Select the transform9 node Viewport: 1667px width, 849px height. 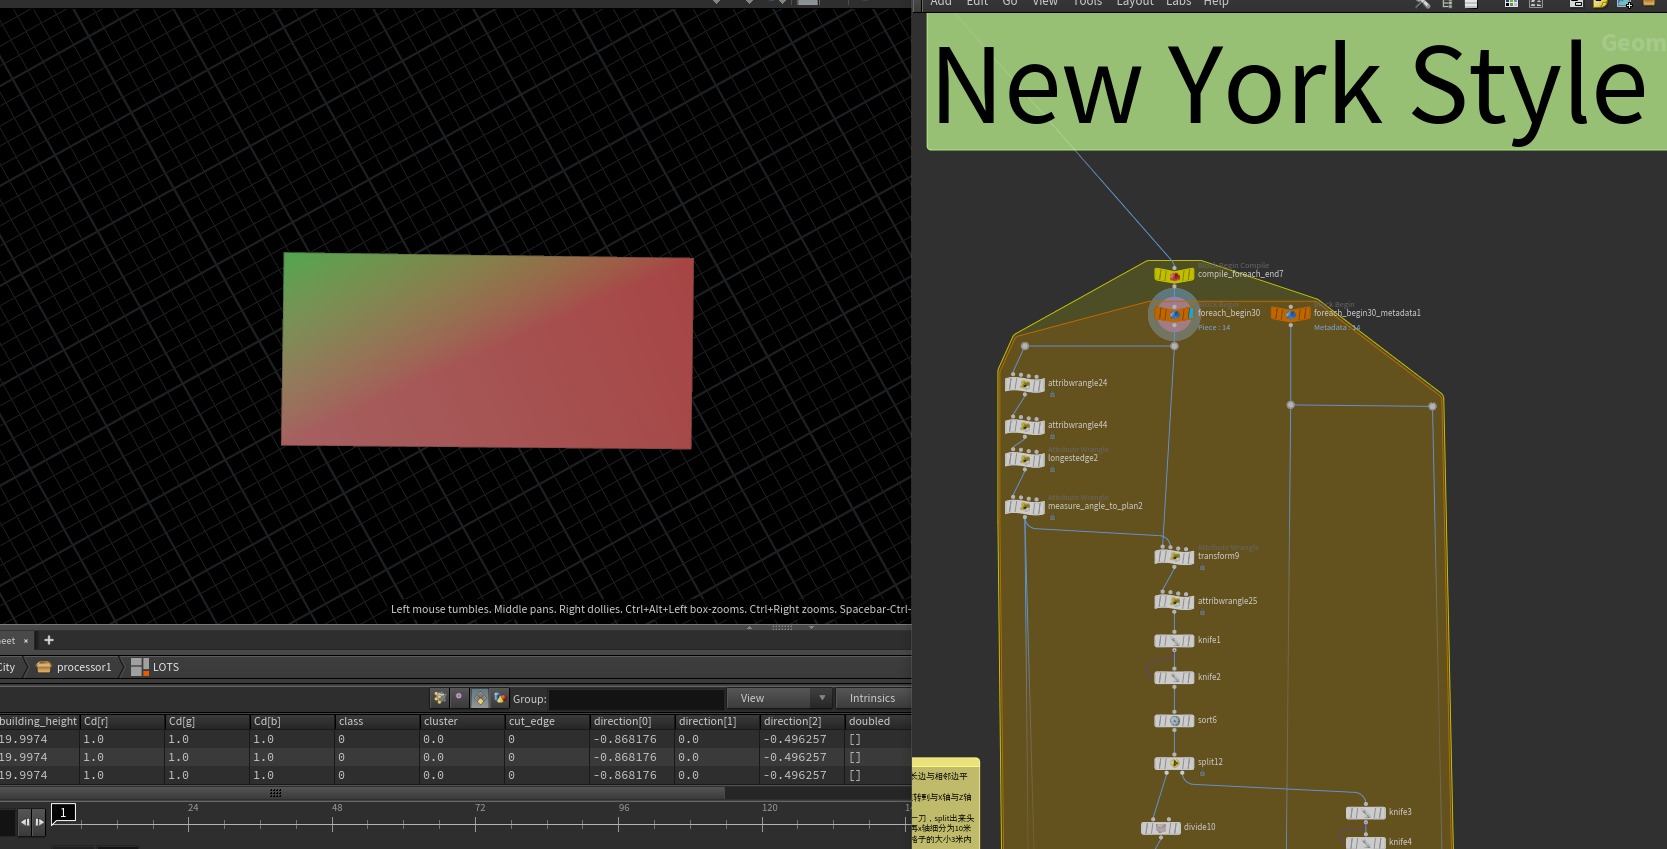1174,557
